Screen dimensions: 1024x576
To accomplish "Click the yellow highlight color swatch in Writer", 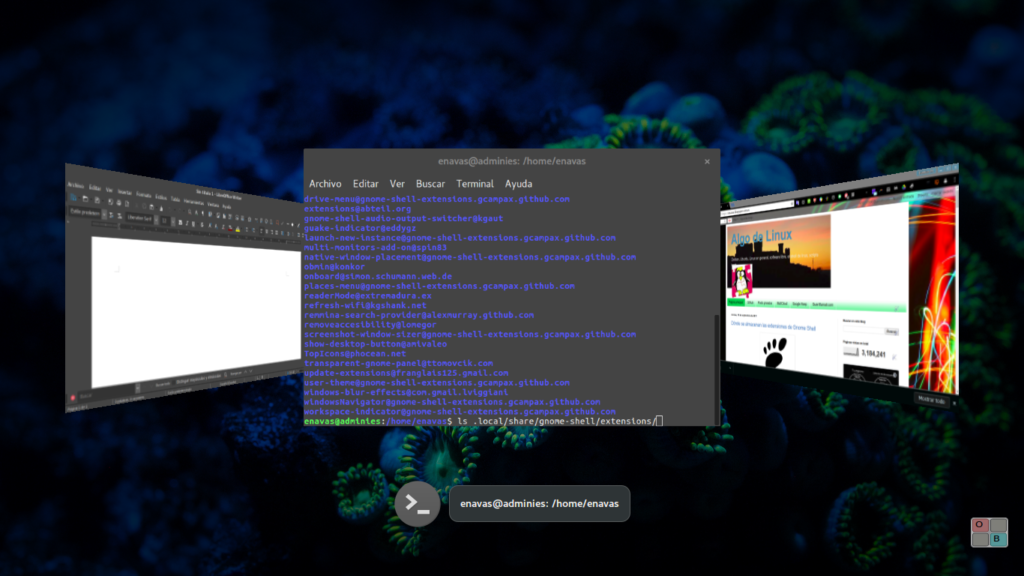I will [x=238, y=230].
